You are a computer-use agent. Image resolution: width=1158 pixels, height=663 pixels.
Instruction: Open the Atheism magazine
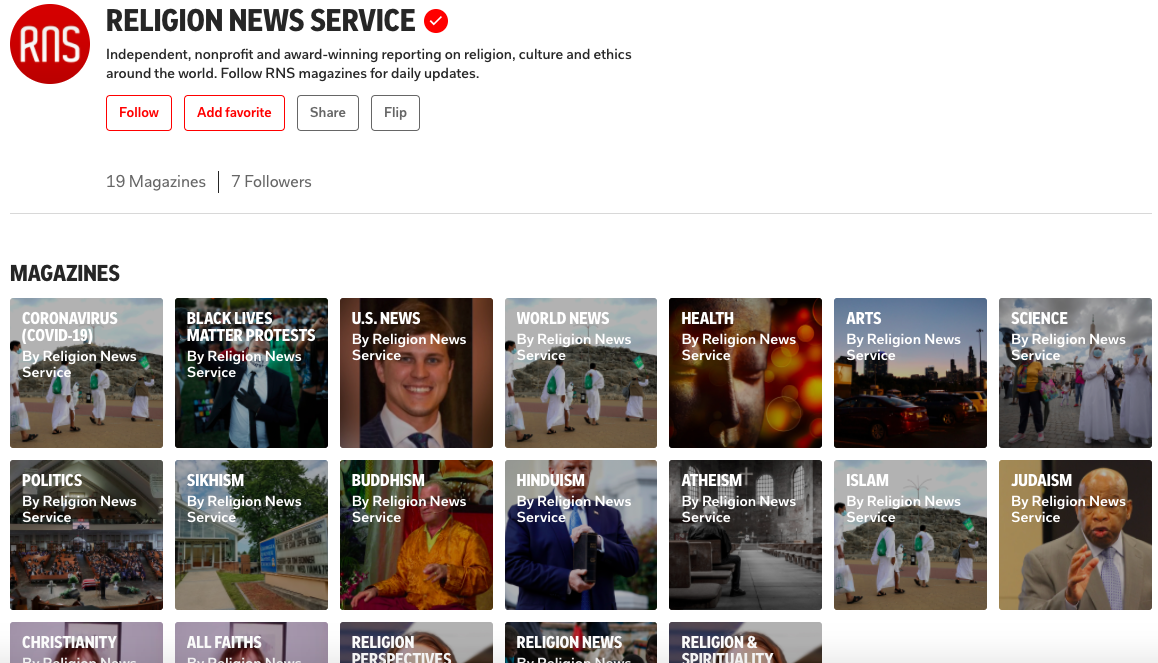745,534
